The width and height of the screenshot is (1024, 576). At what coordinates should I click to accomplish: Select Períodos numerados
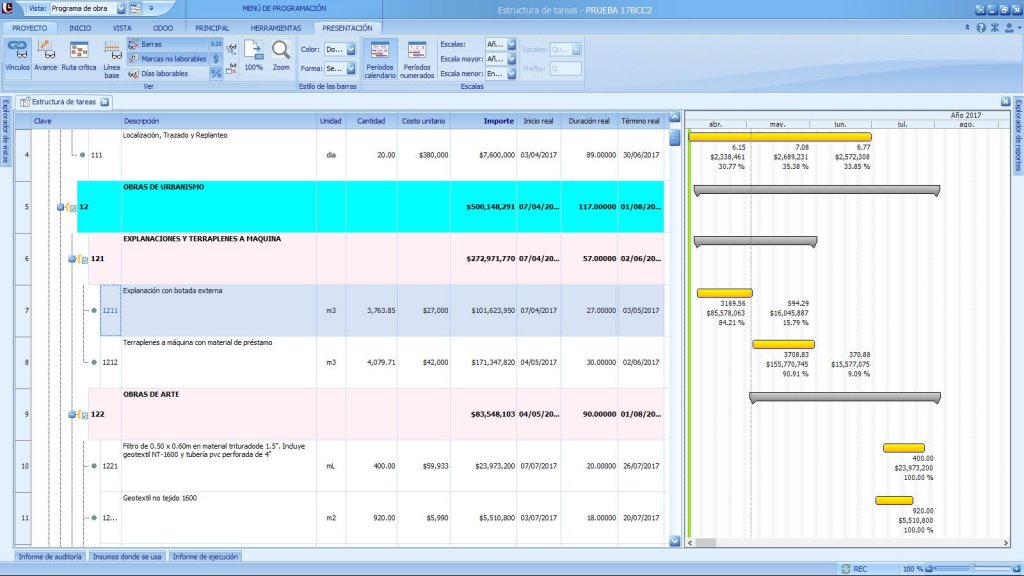pos(417,59)
